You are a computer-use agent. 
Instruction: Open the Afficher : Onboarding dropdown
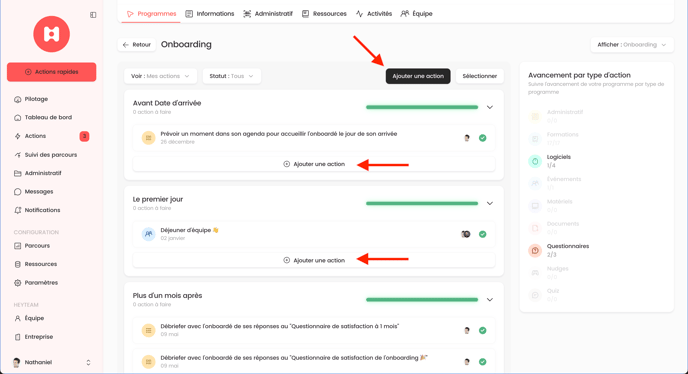click(632, 45)
